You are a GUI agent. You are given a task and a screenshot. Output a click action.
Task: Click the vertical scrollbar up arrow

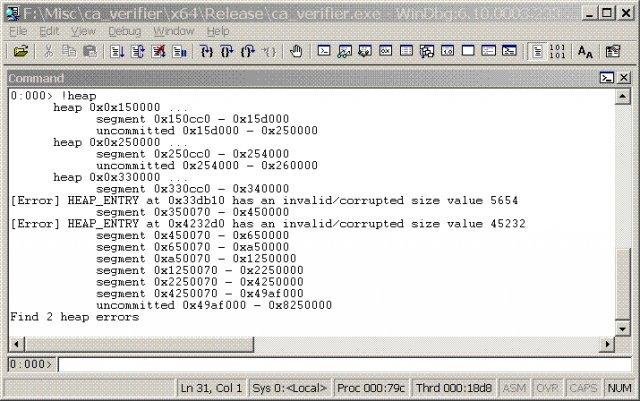(x=622, y=97)
